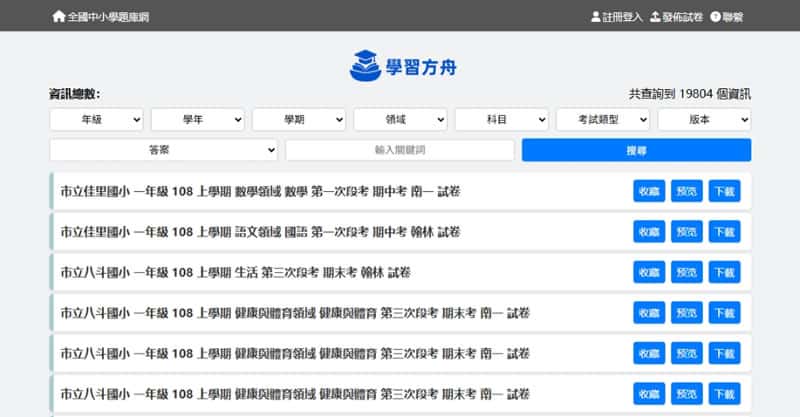Click the 輸入關鍵詞 keyword input field
The width and height of the screenshot is (800, 417).
(400, 150)
